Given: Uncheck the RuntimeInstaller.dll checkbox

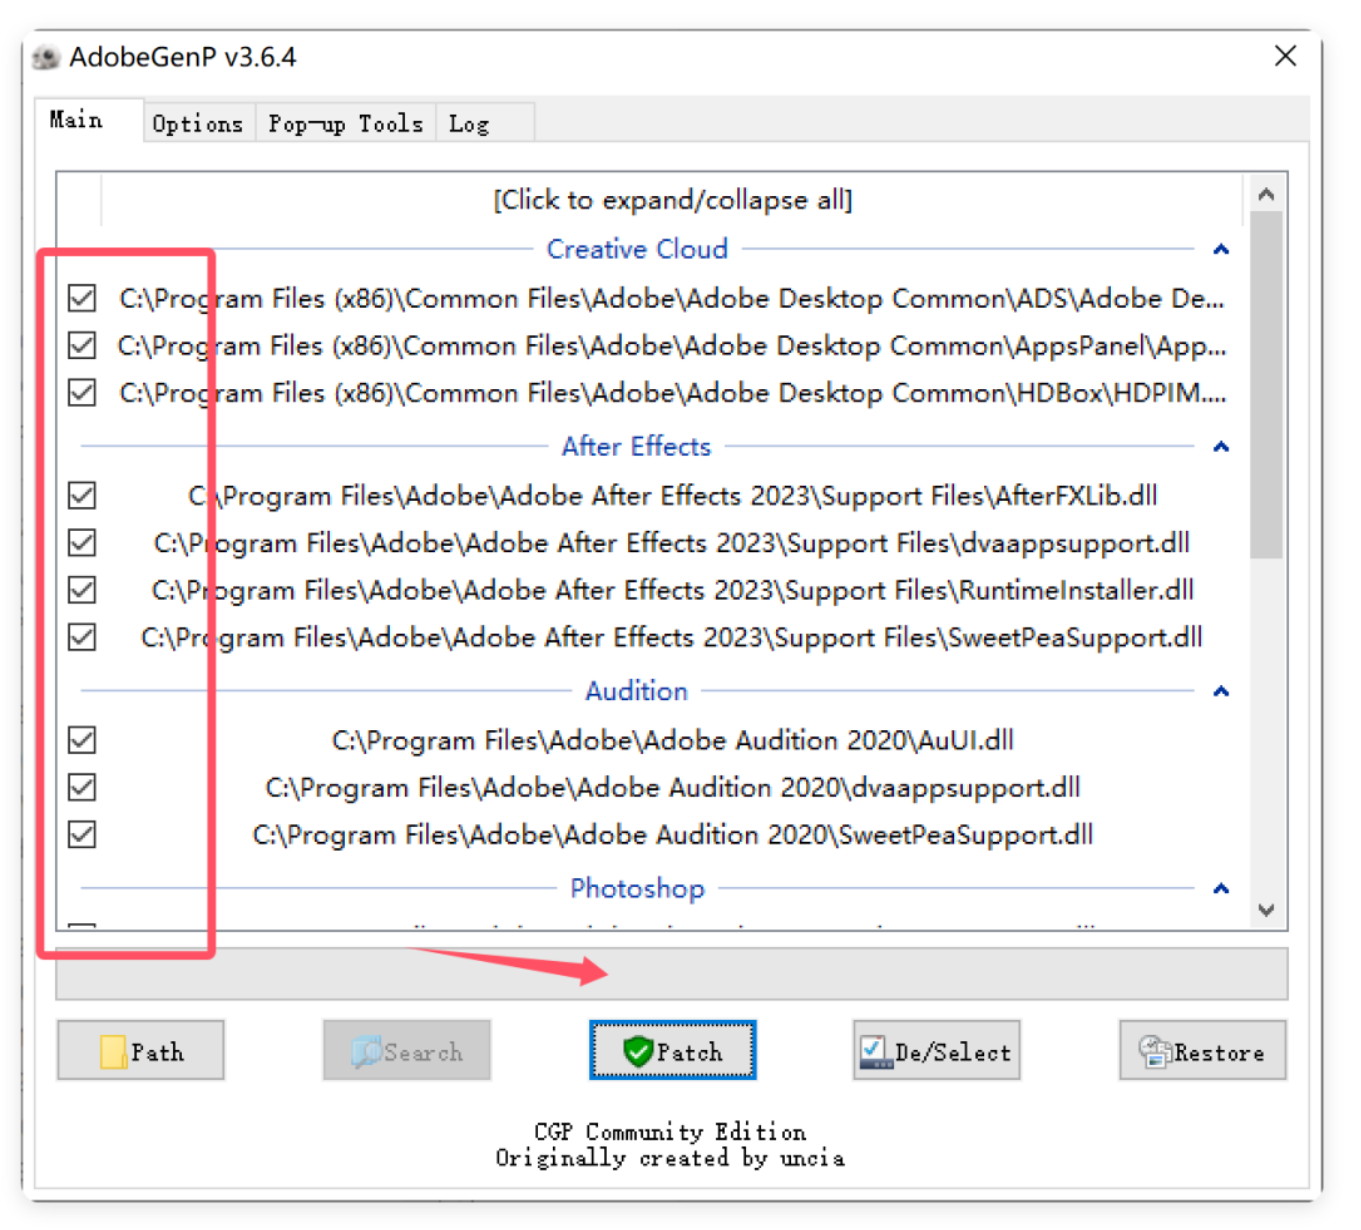Looking at the screenshot, I should pyautogui.click(x=82, y=590).
